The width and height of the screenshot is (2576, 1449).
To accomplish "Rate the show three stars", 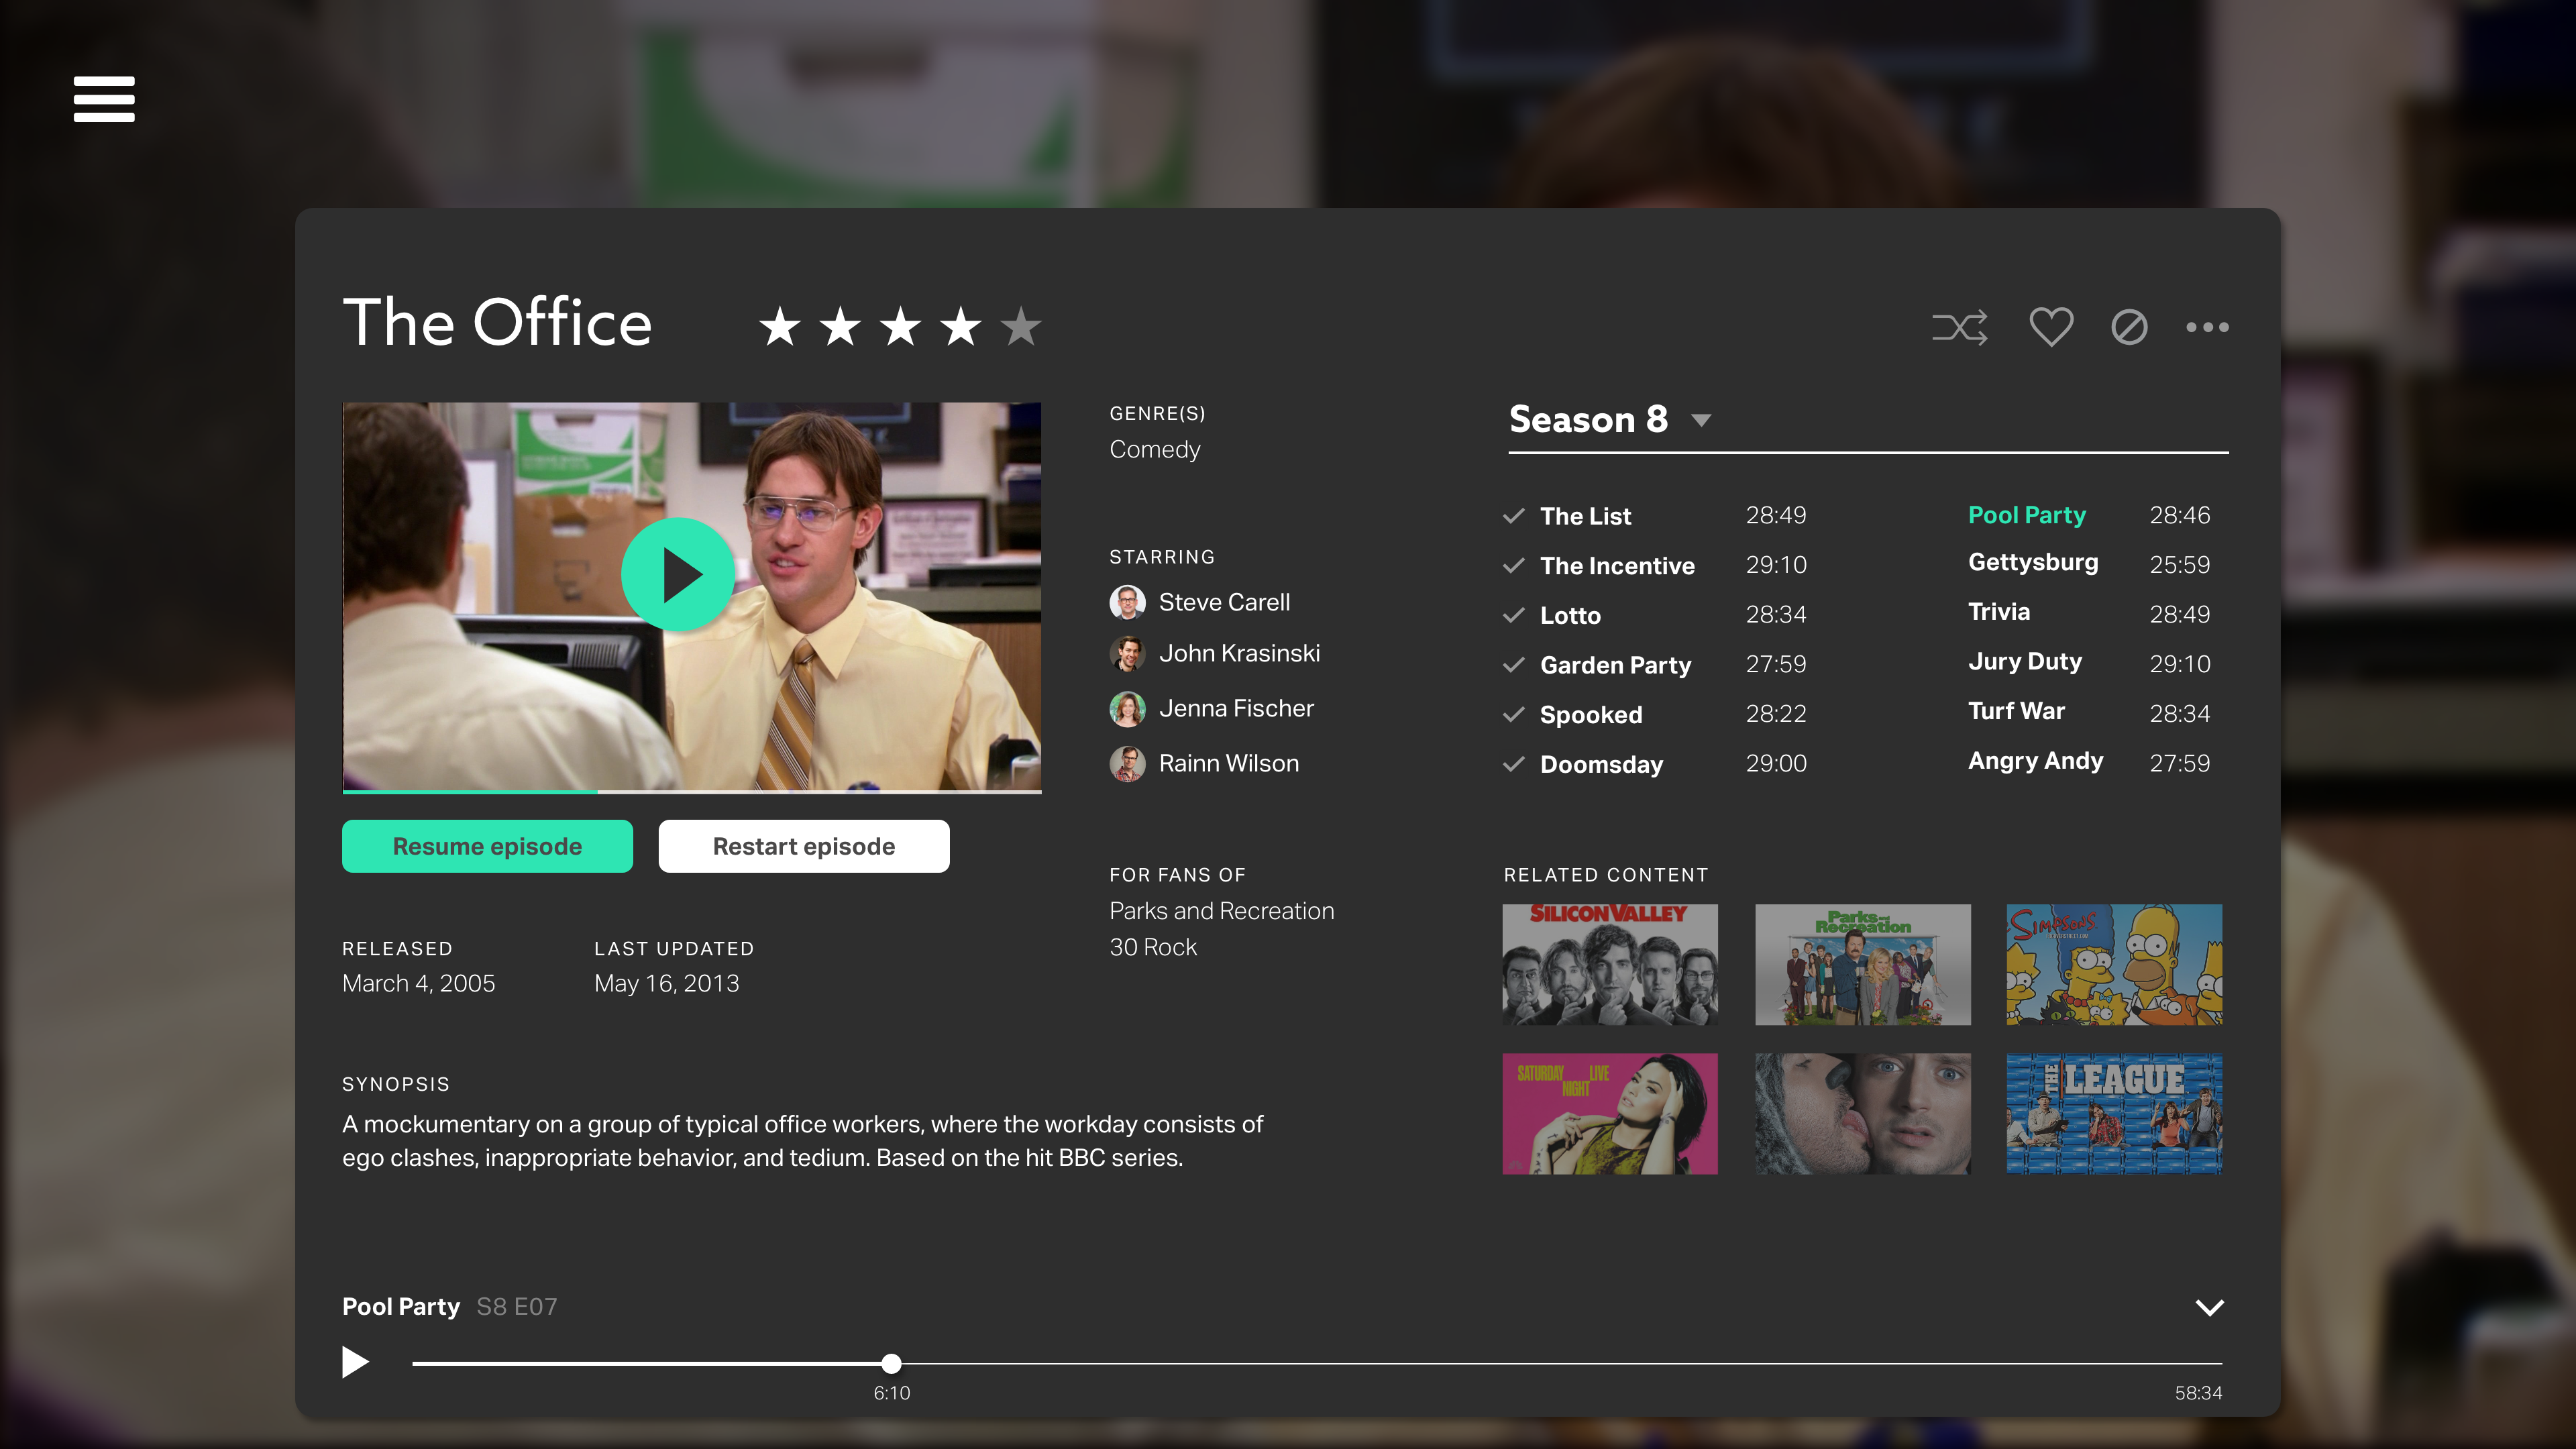I will tap(900, 326).
